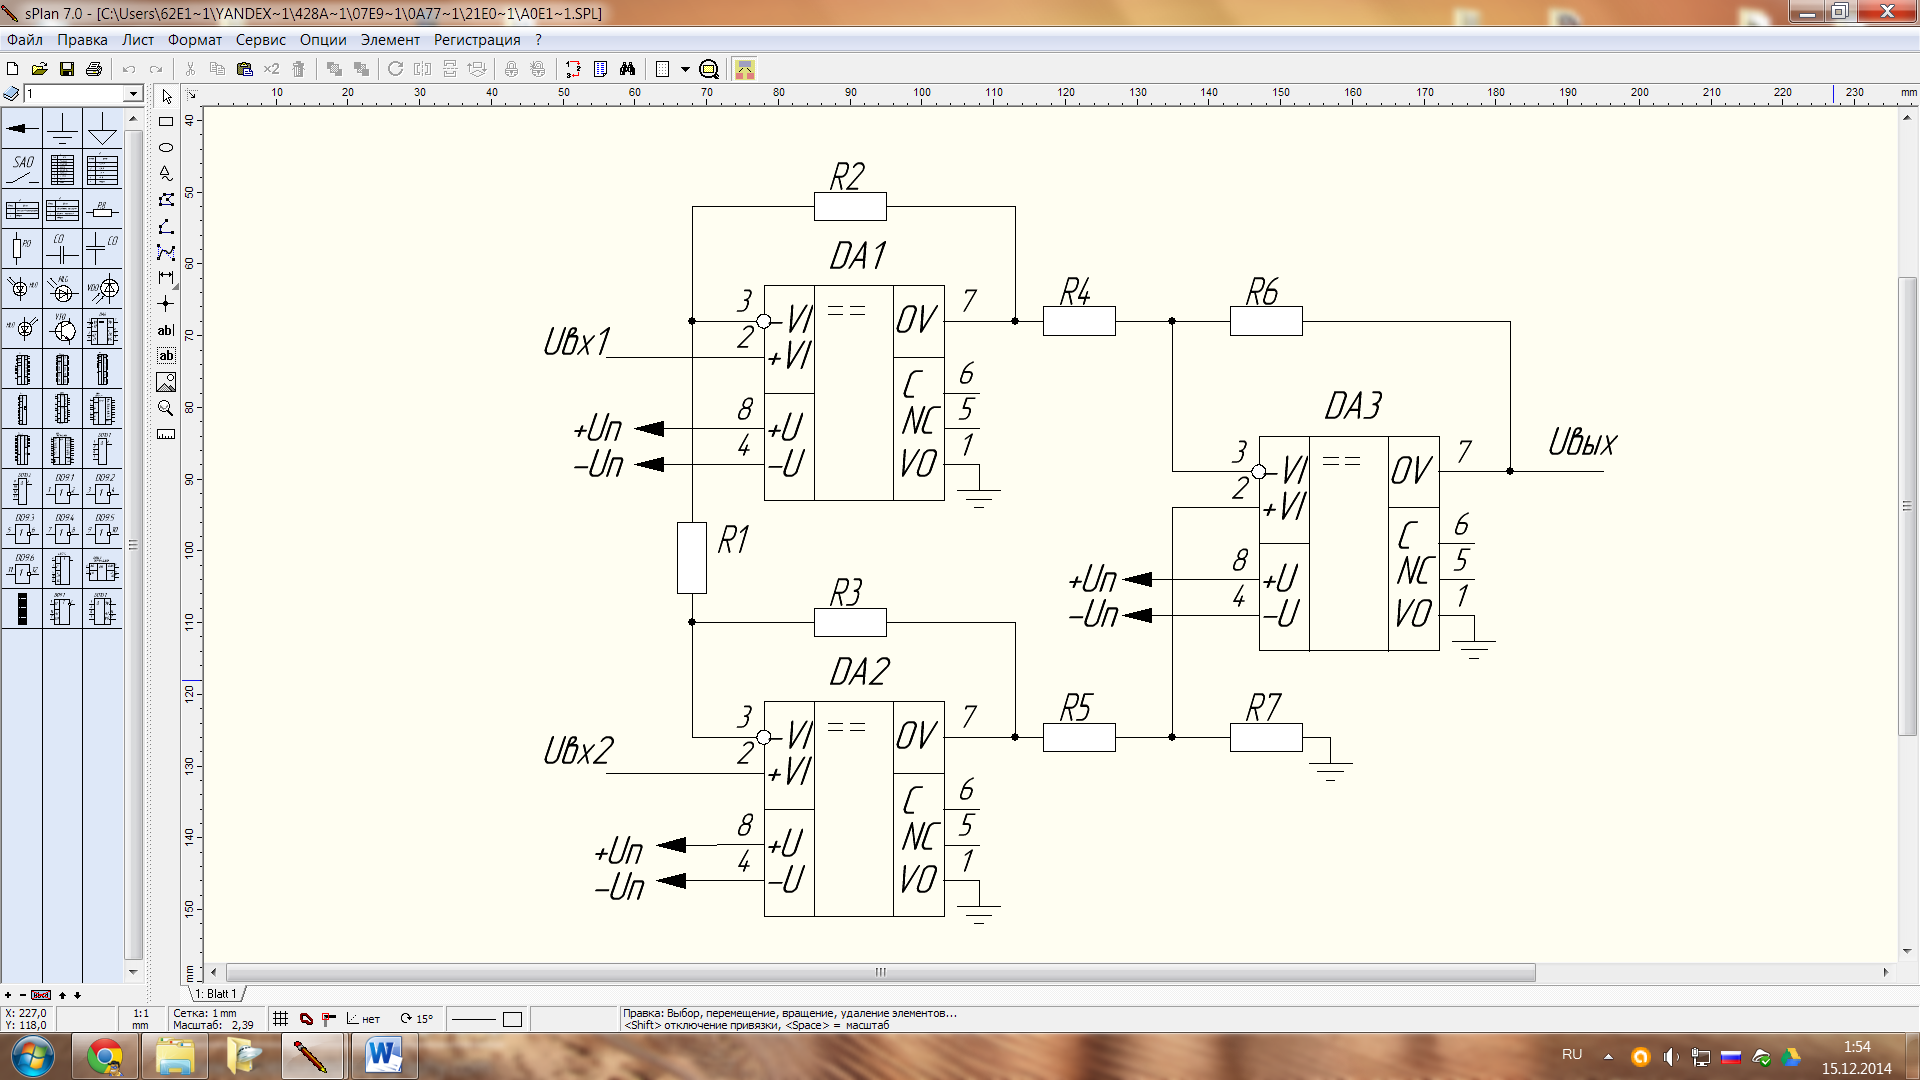Select the junction node tool
Viewport: 1920px width, 1080px height.
[x=166, y=303]
